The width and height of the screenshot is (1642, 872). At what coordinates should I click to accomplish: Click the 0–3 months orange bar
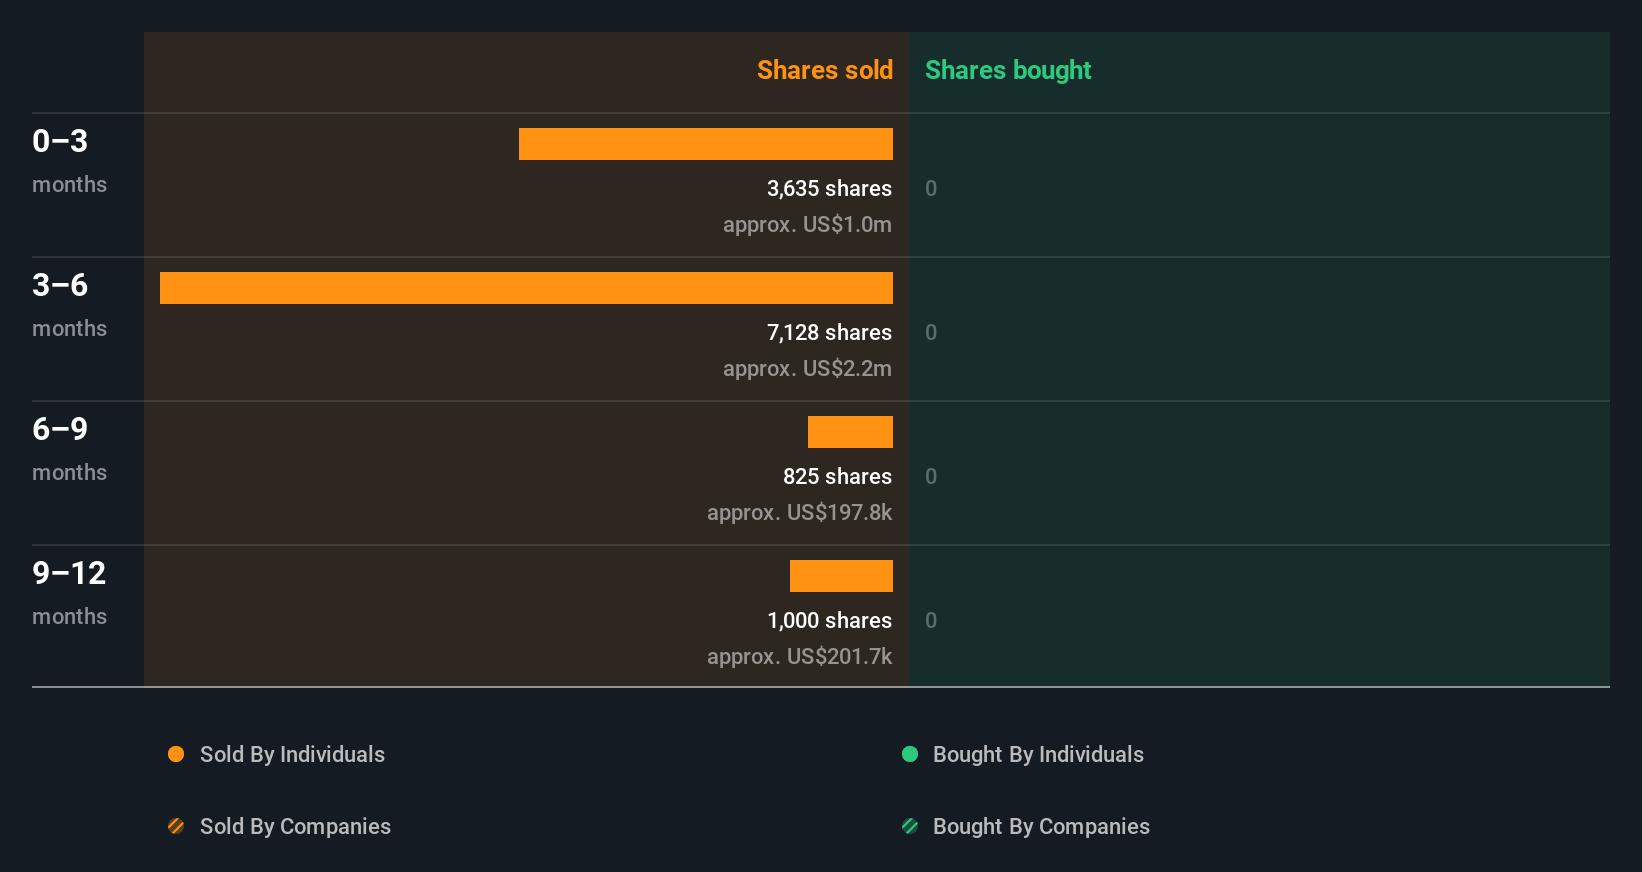[706, 144]
